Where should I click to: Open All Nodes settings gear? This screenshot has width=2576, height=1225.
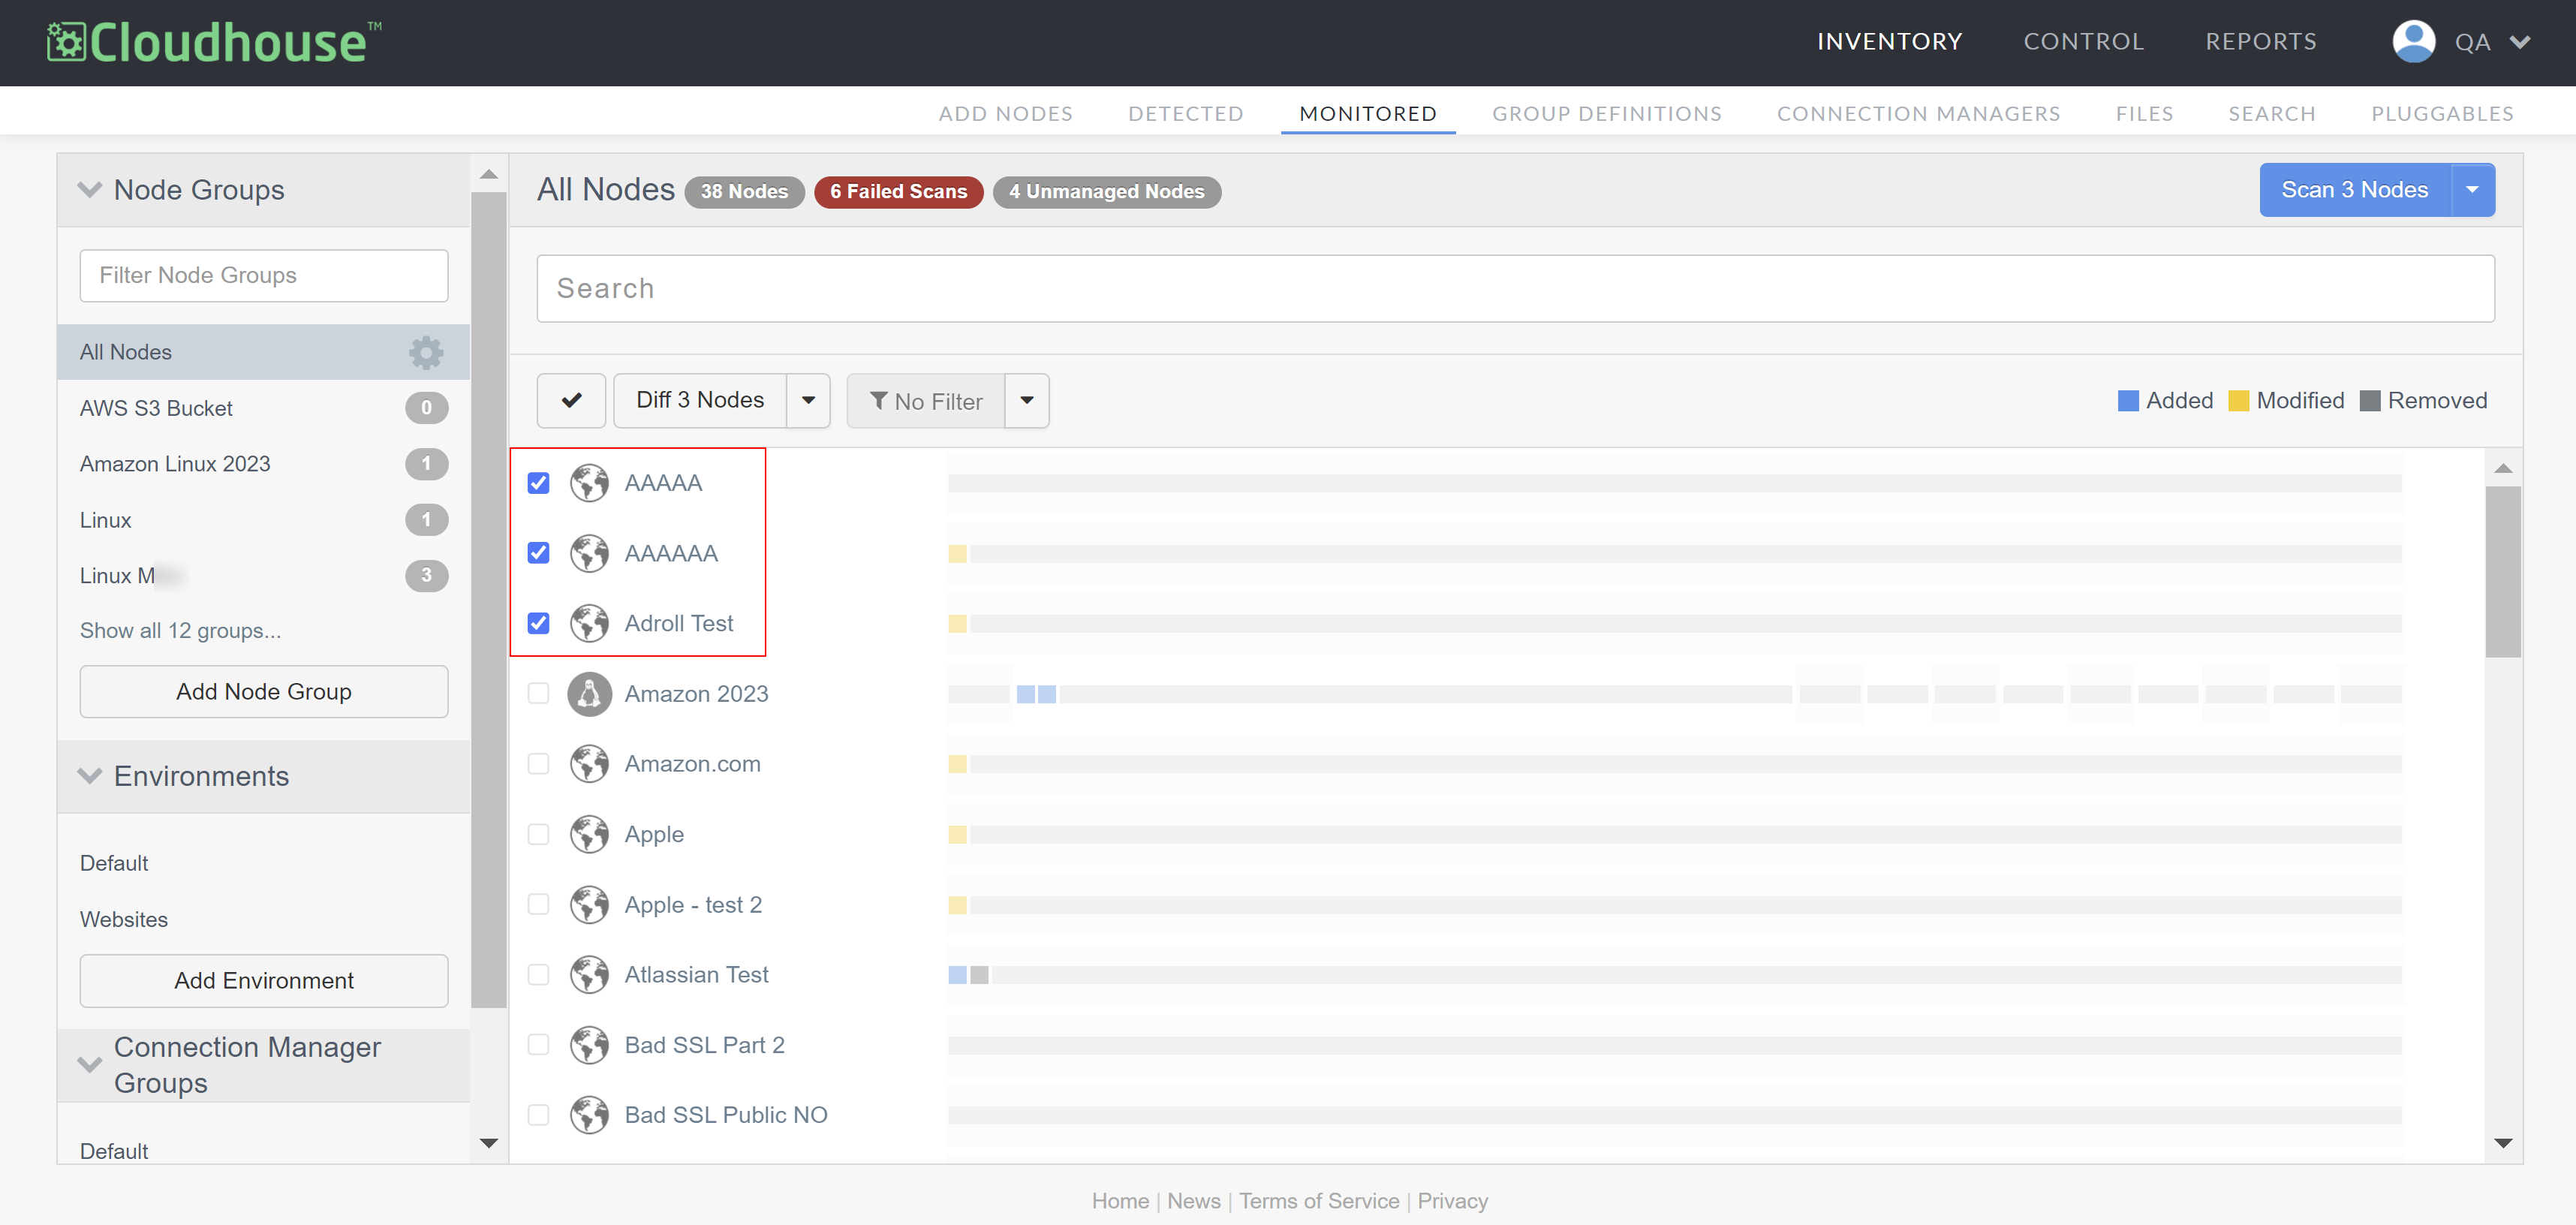tap(426, 352)
